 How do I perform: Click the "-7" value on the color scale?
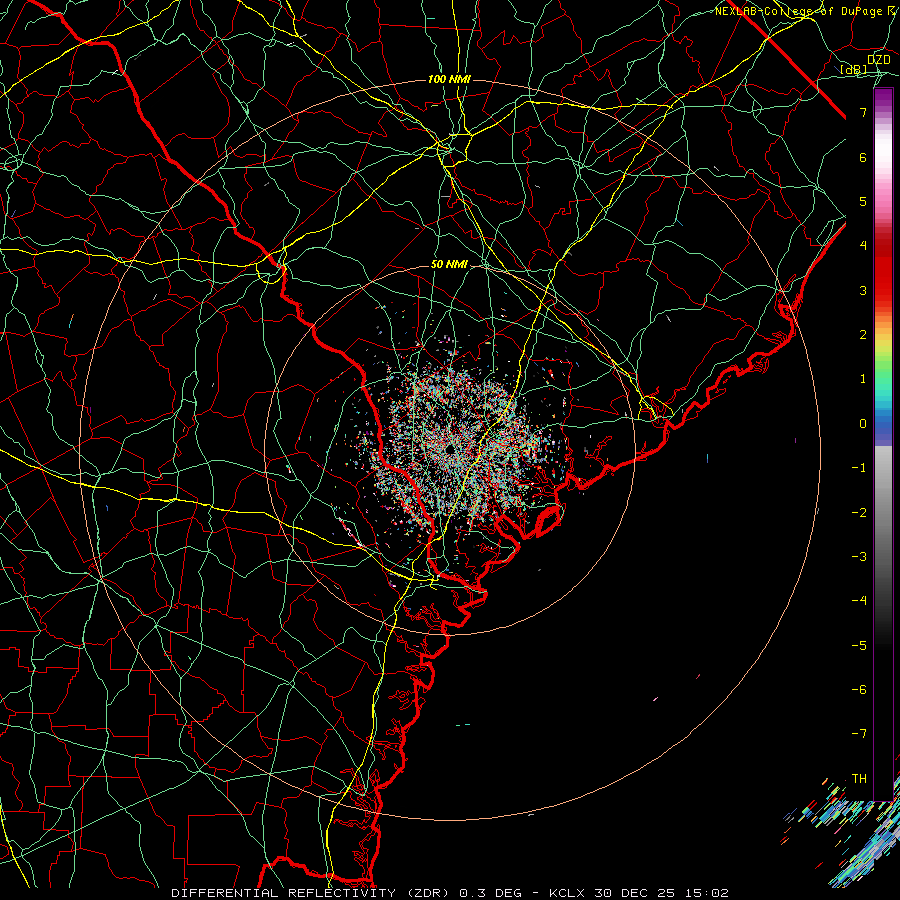tap(859, 734)
